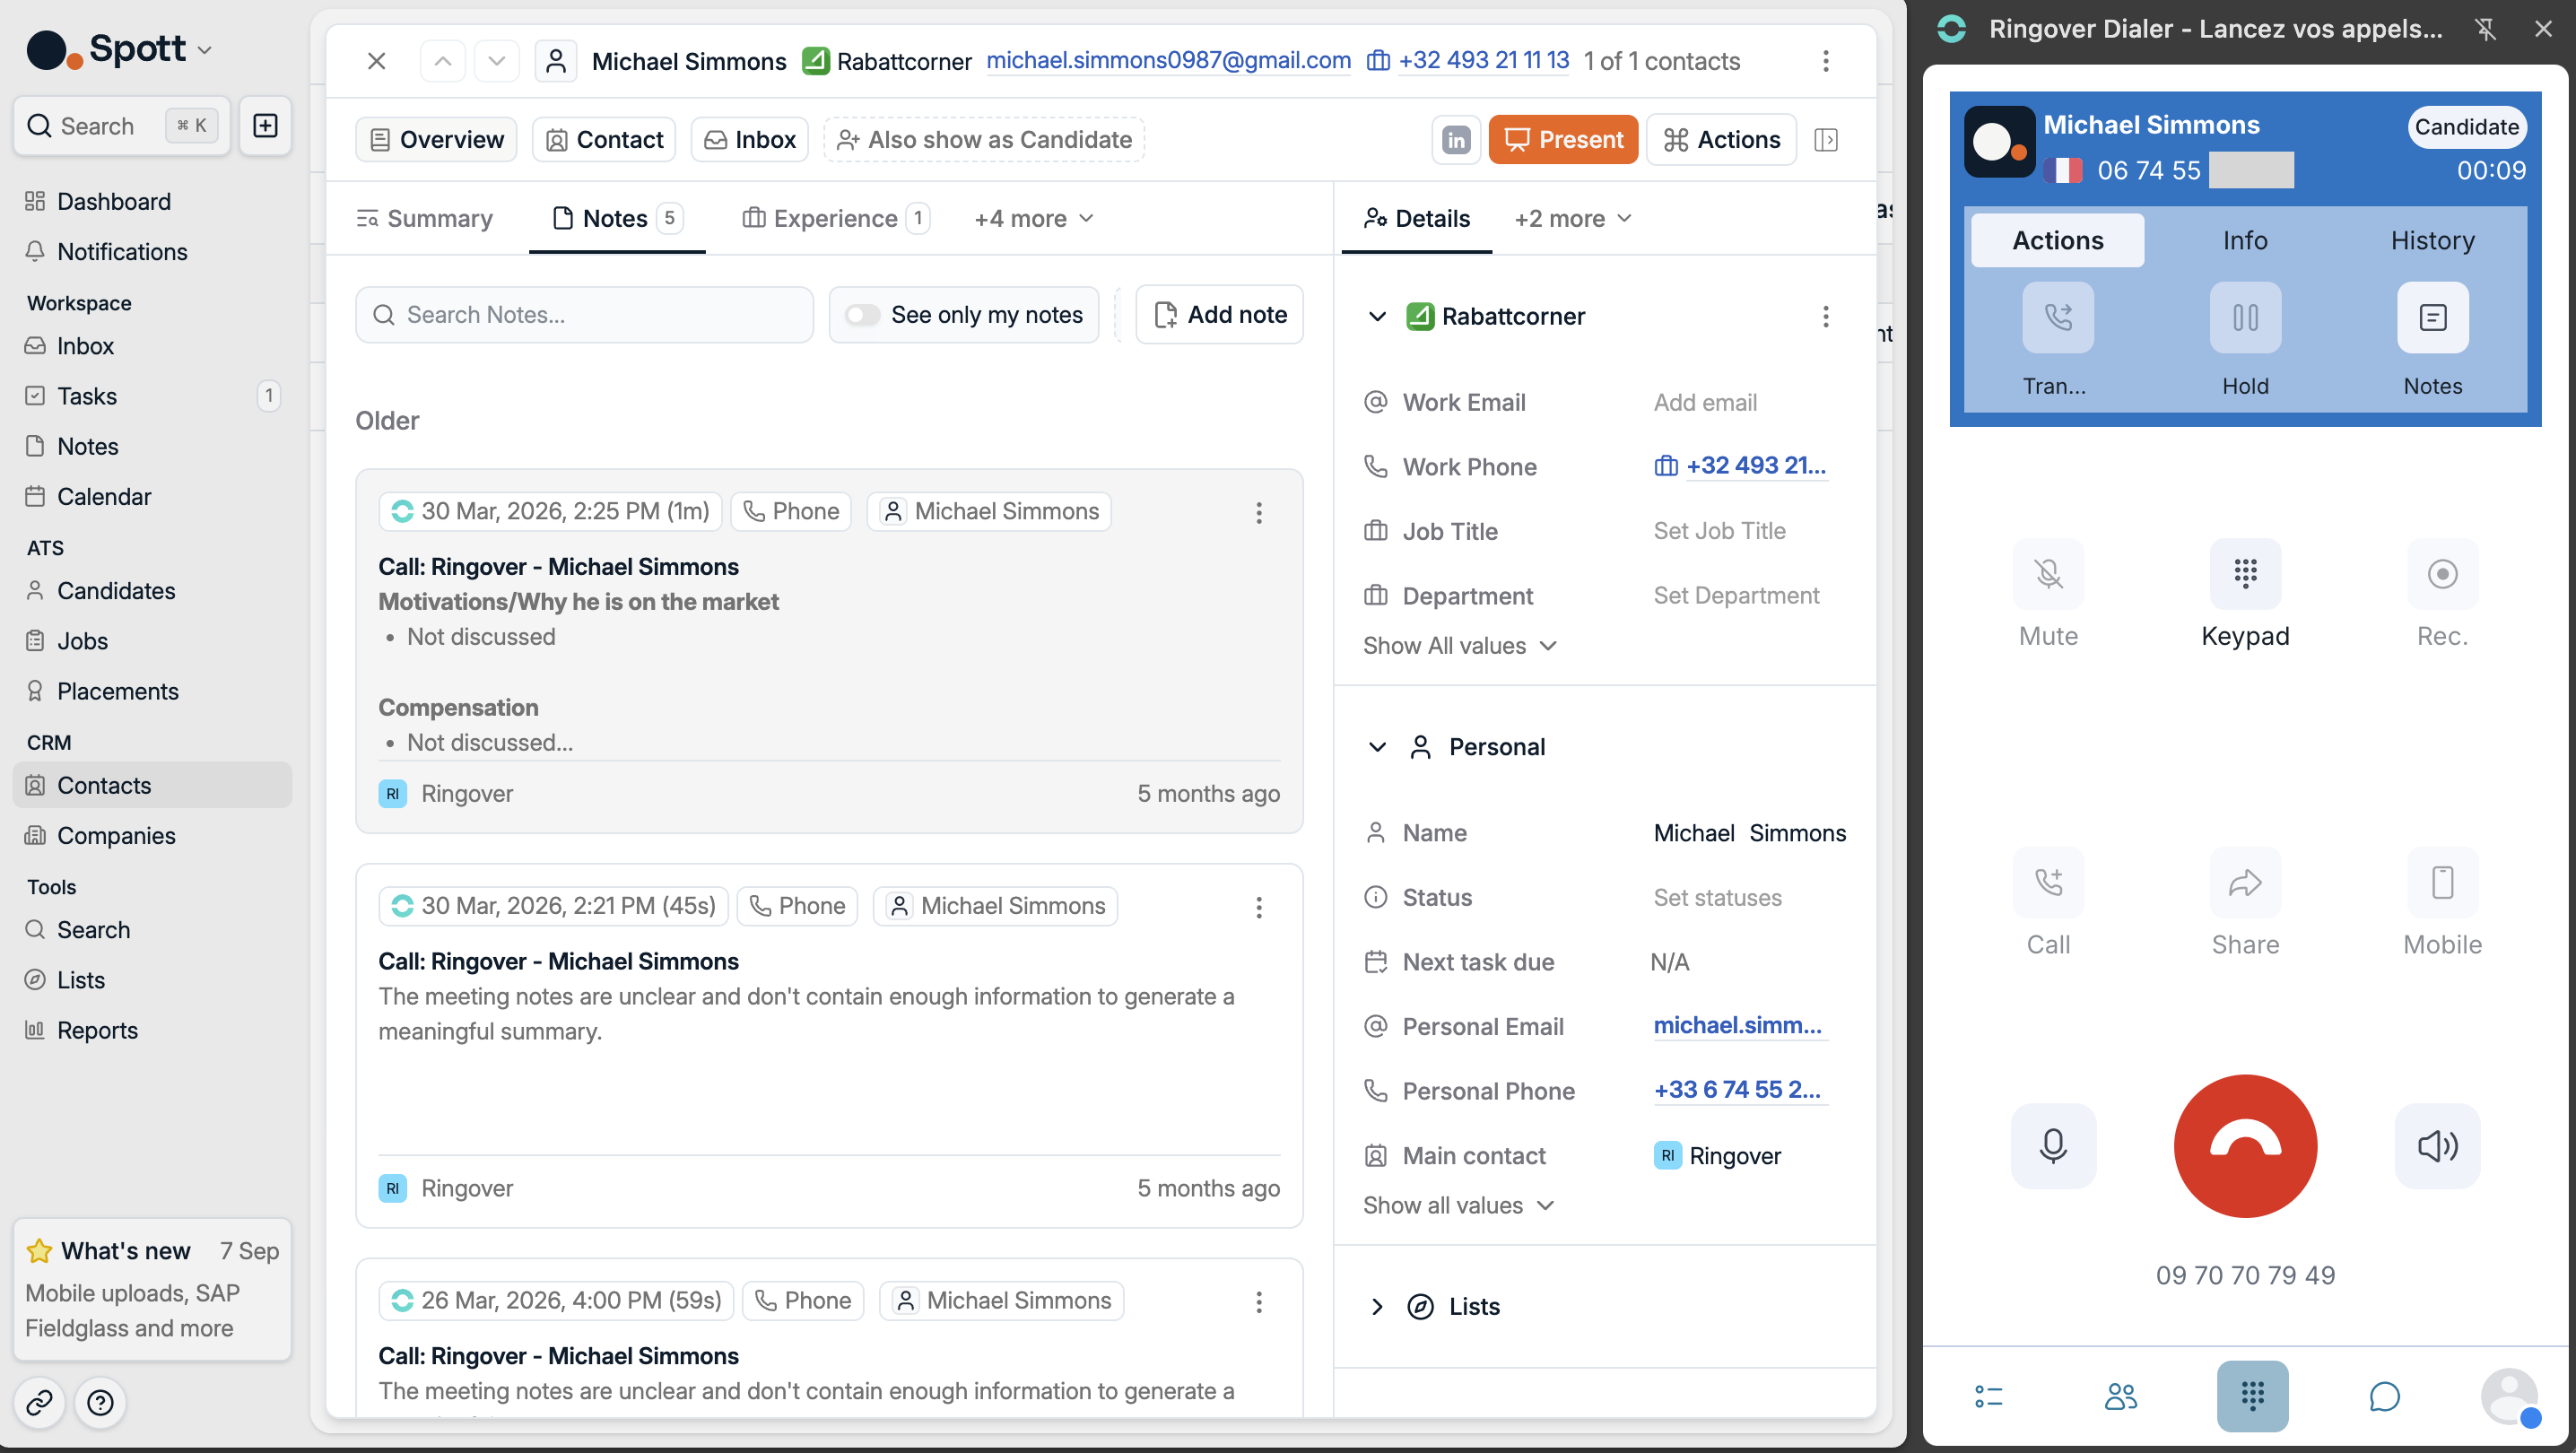Expand the Lists section
The image size is (2576, 1453).
tap(1377, 1307)
